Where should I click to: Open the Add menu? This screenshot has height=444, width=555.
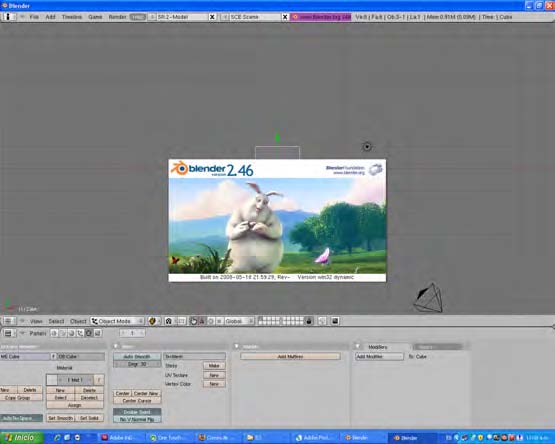coord(50,17)
